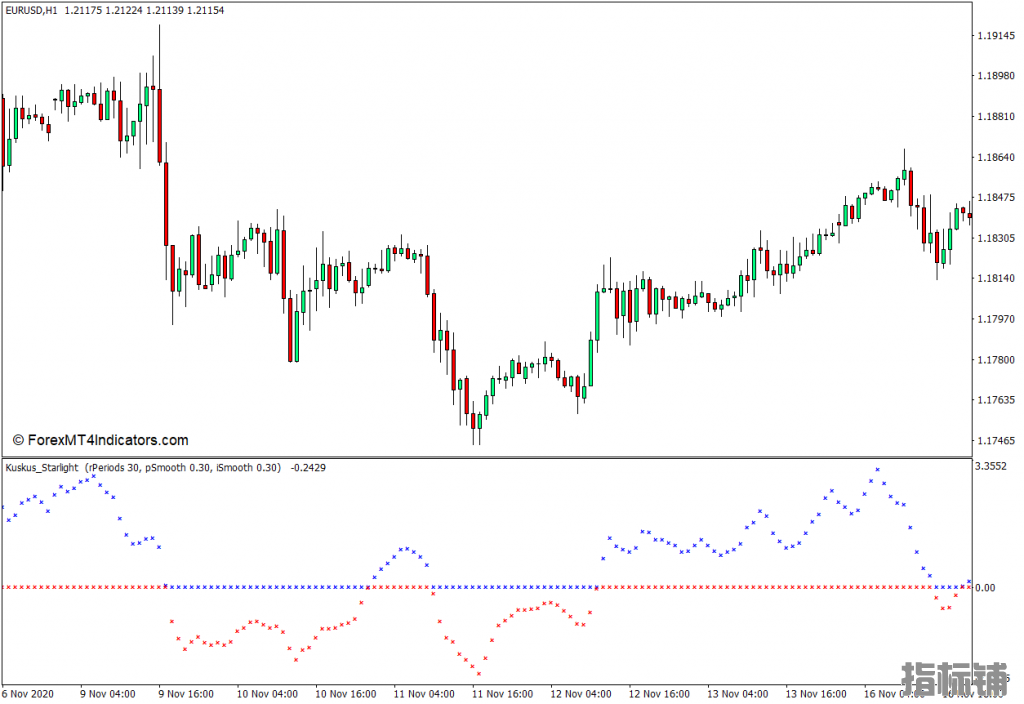This screenshot has width=1024, height=704.
Task: Click the 11 Nov 04:00 time label
Action: (x=423, y=693)
